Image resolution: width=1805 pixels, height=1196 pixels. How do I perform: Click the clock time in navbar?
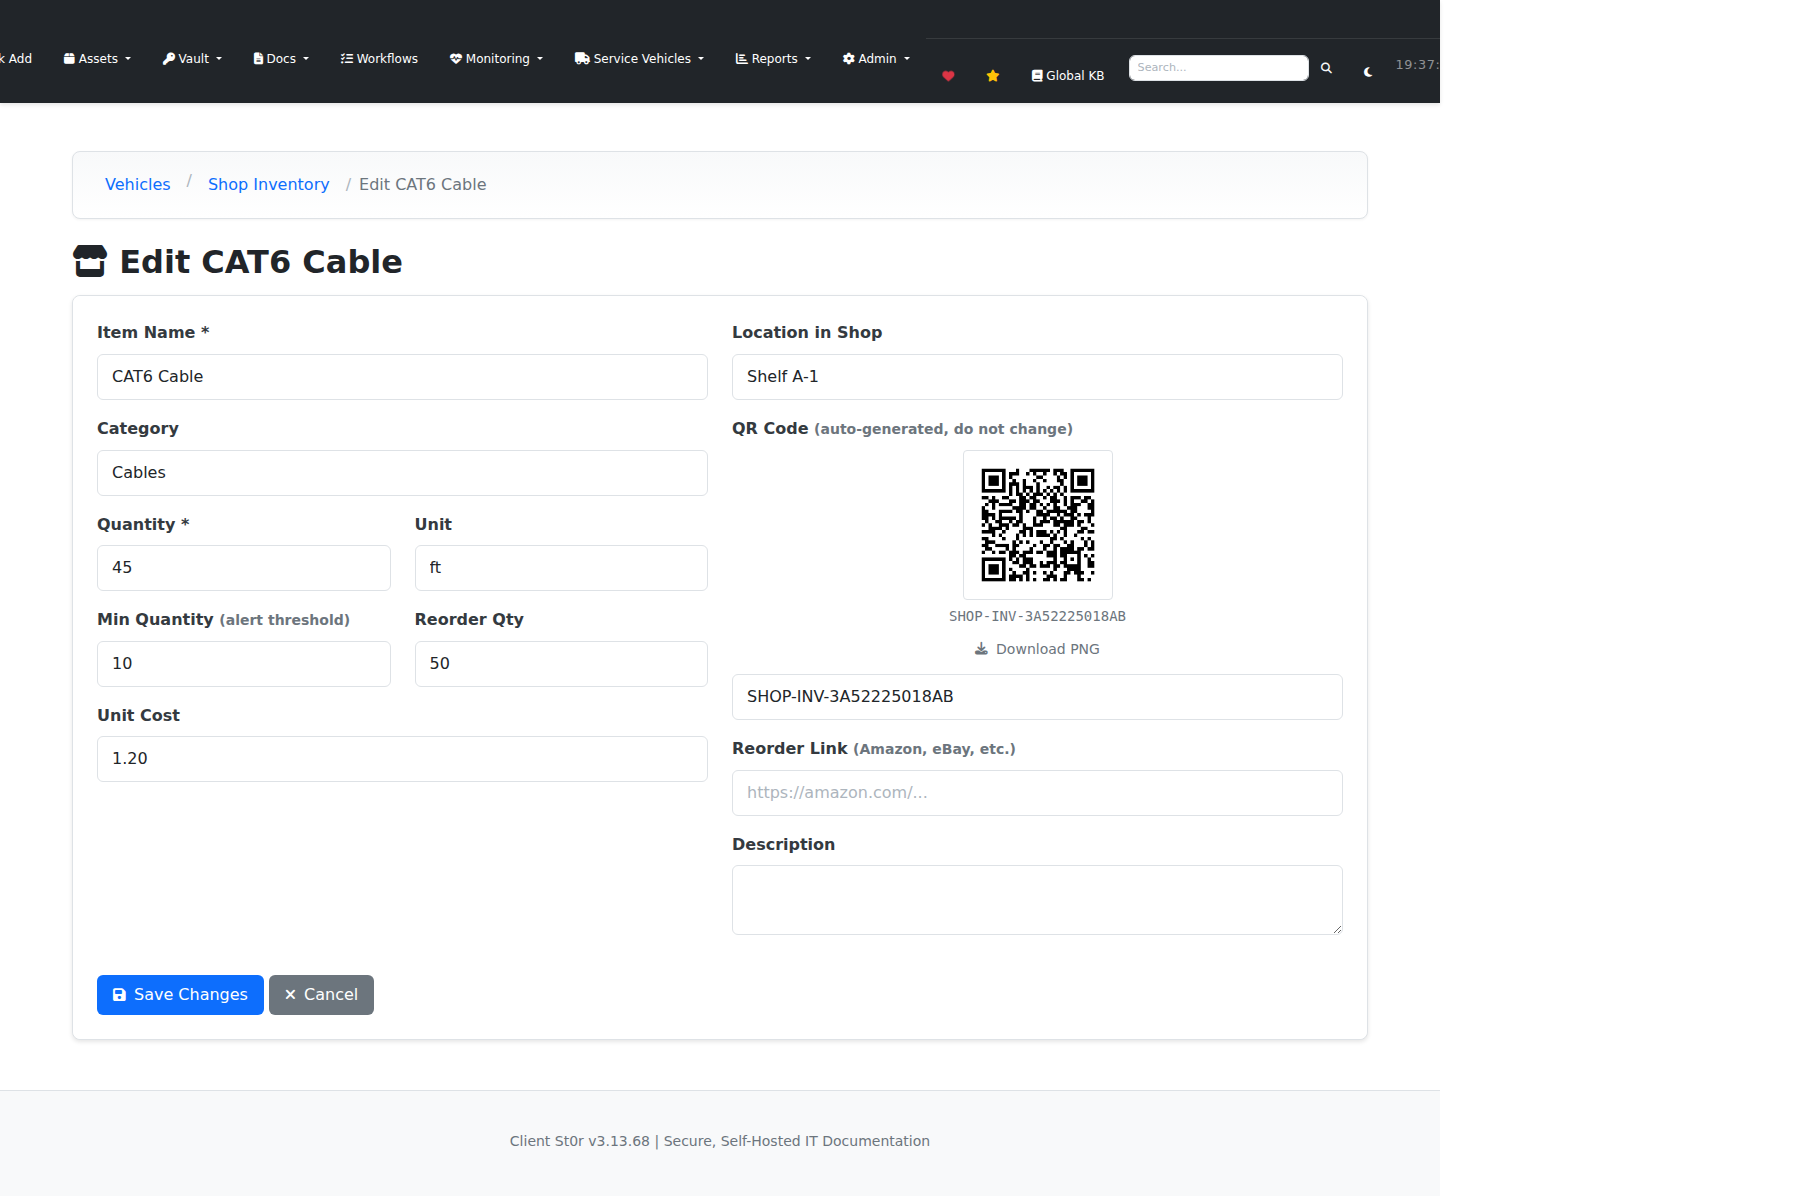1417,65
